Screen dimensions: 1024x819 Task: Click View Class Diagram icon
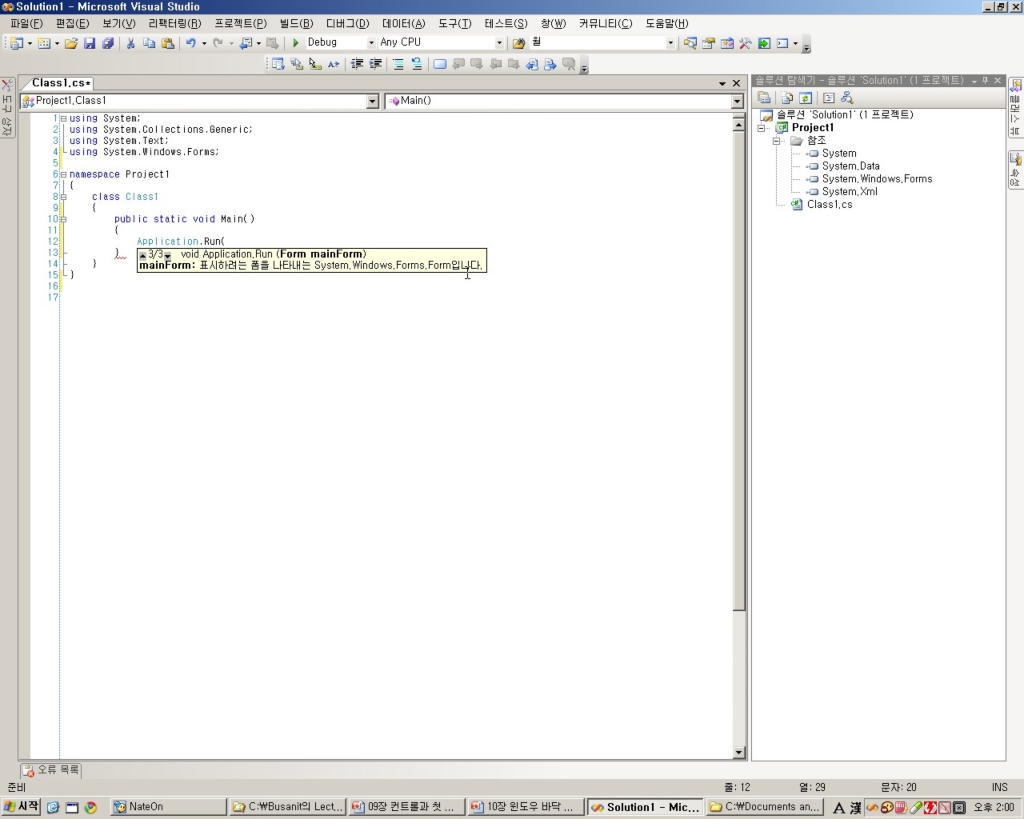[x=847, y=98]
